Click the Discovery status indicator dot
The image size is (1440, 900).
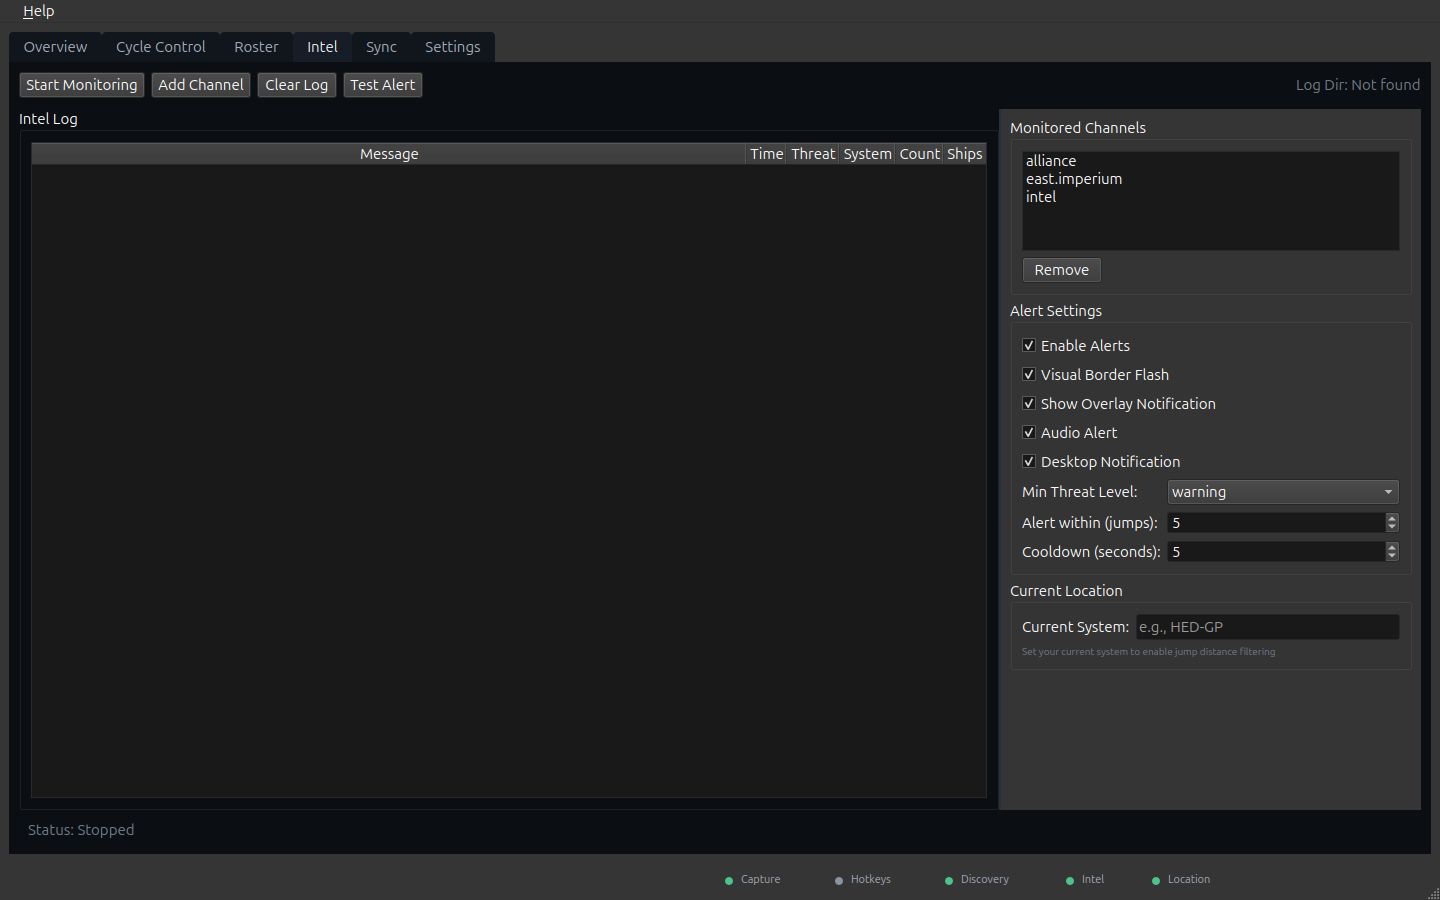949,881
